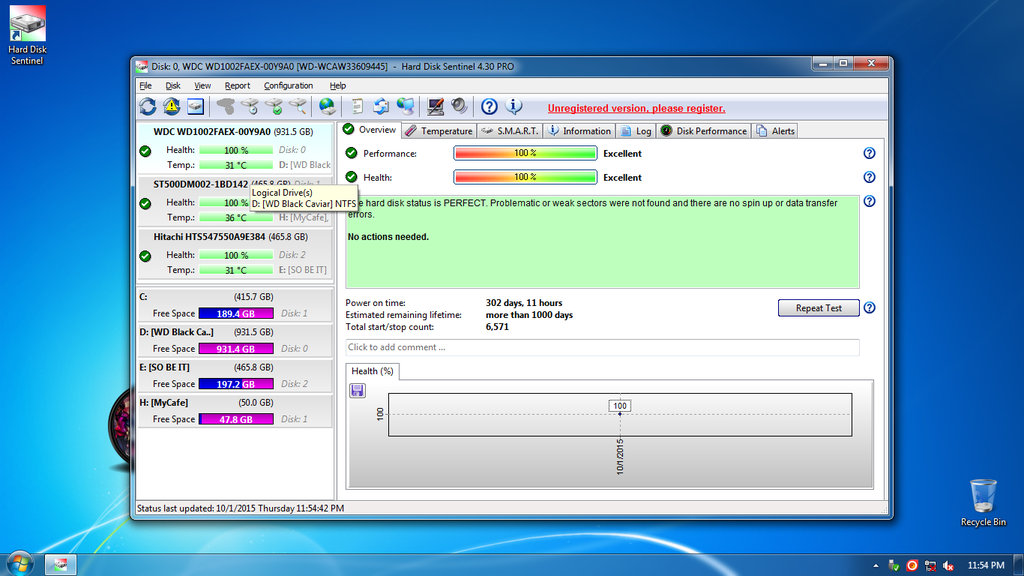Click the blue question mark toolbar icon
Screen dimensions: 1024x576
[489, 106]
